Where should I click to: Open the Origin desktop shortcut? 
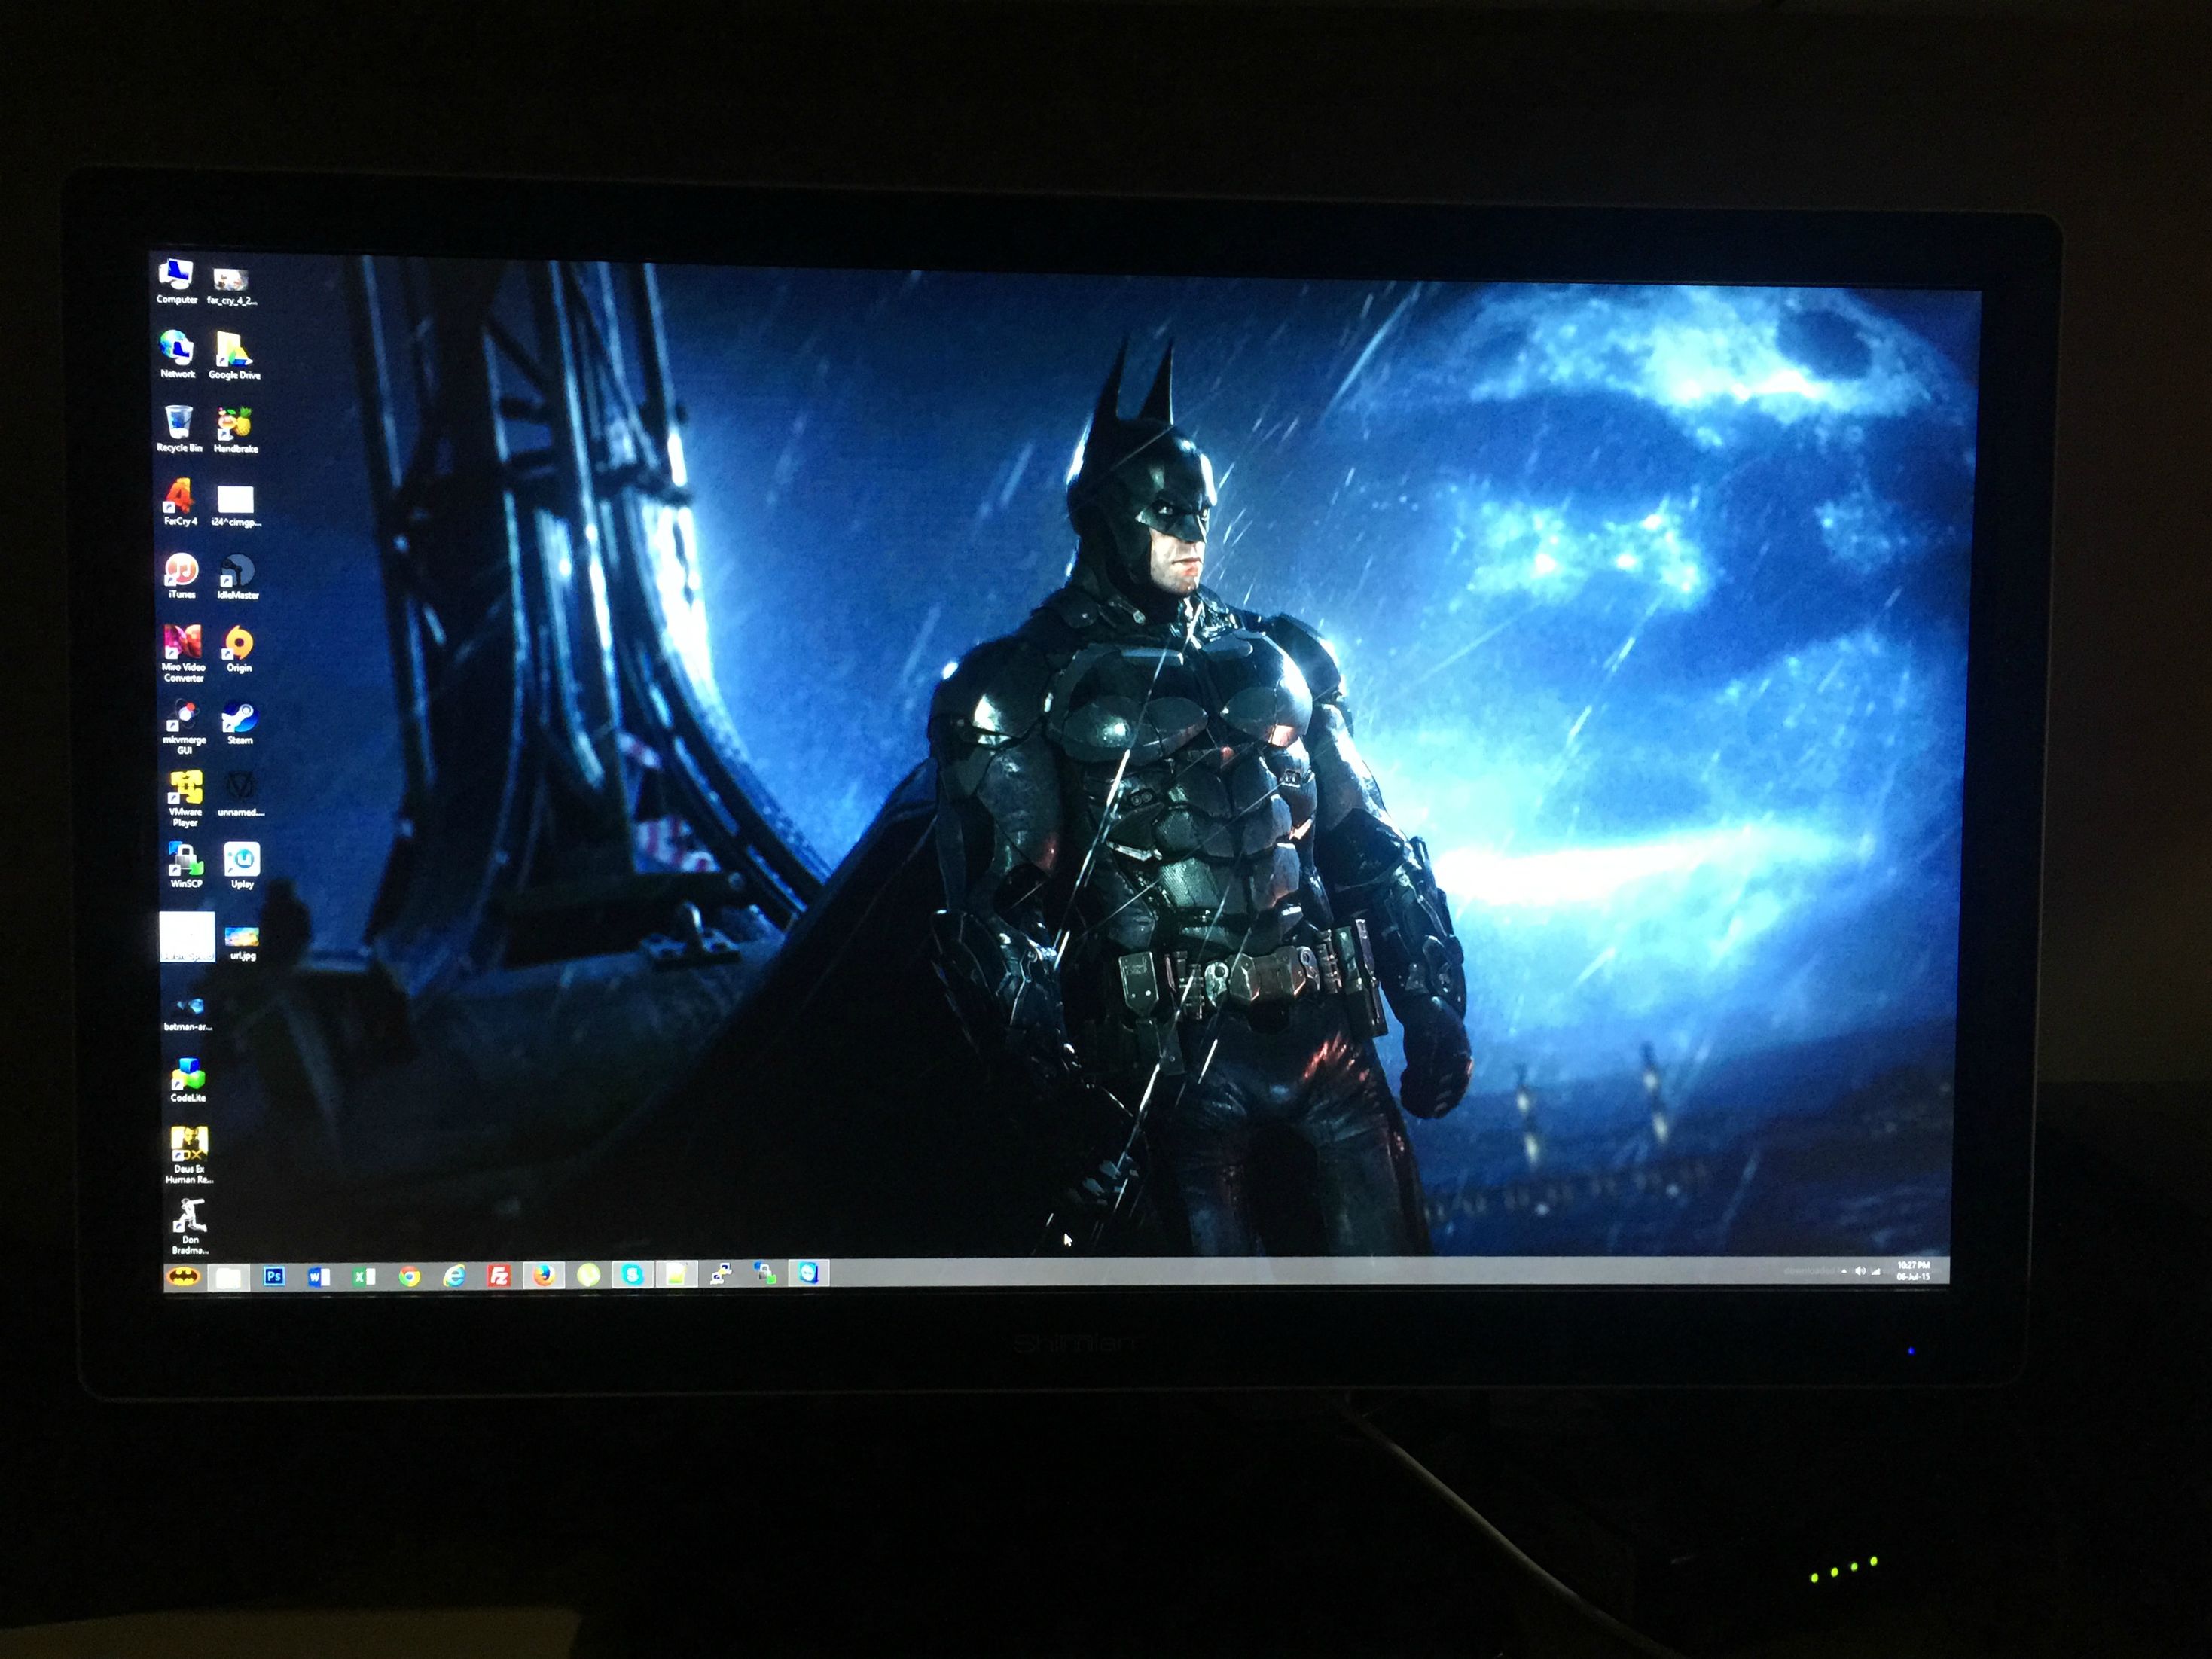tap(239, 649)
